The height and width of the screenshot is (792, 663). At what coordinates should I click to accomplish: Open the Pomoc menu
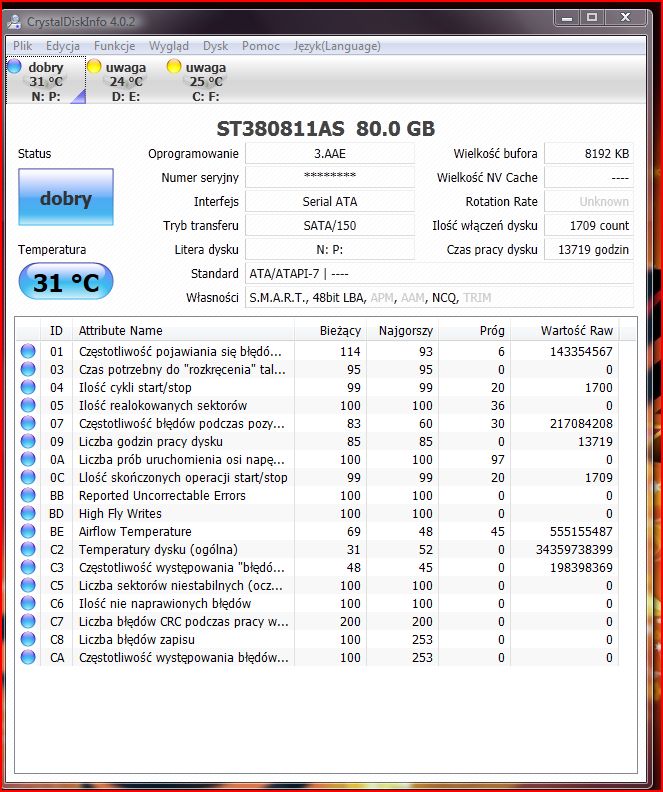point(261,46)
